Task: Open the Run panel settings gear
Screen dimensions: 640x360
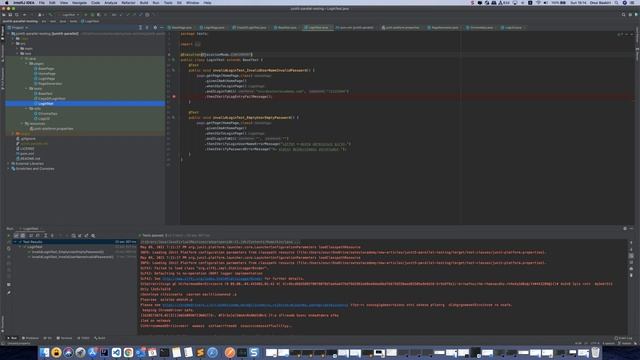Action: (625, 229)
